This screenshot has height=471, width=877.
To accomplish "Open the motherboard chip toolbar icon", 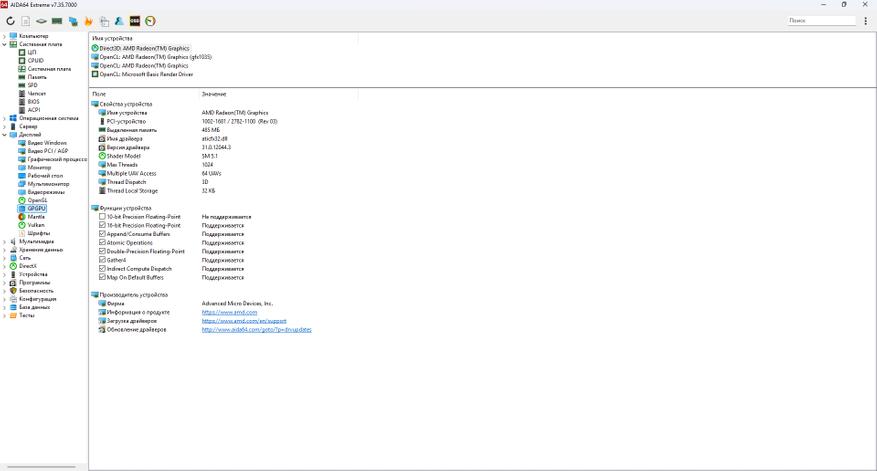I will pos(41,21).
